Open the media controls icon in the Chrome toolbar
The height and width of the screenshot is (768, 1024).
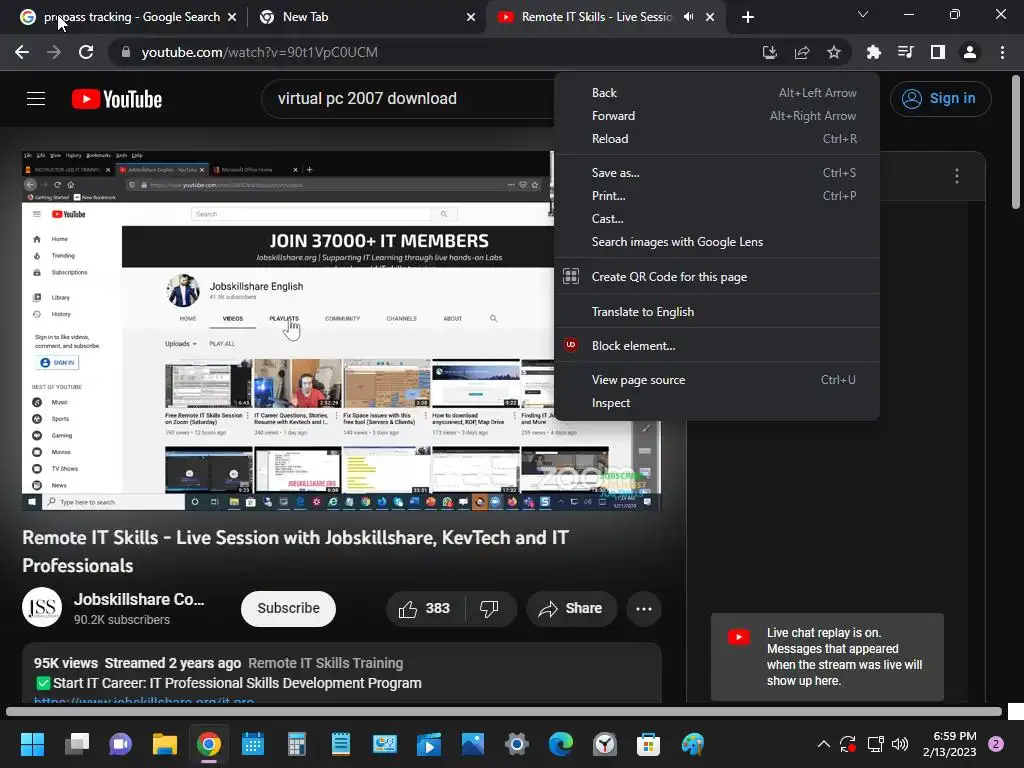point(905,52)
